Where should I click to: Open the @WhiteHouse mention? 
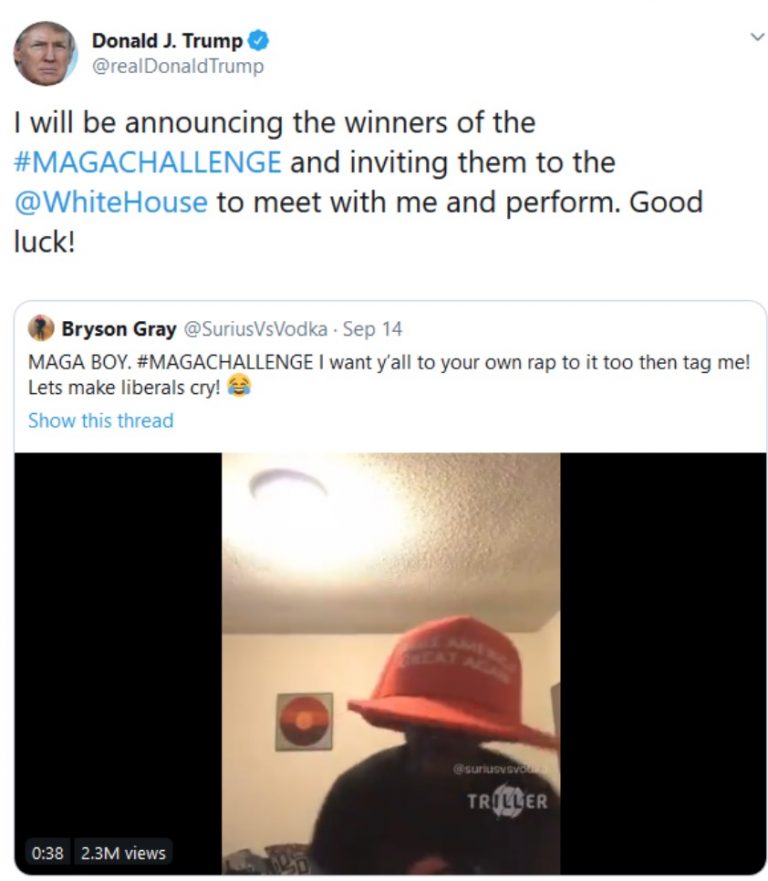pos(111,202)
